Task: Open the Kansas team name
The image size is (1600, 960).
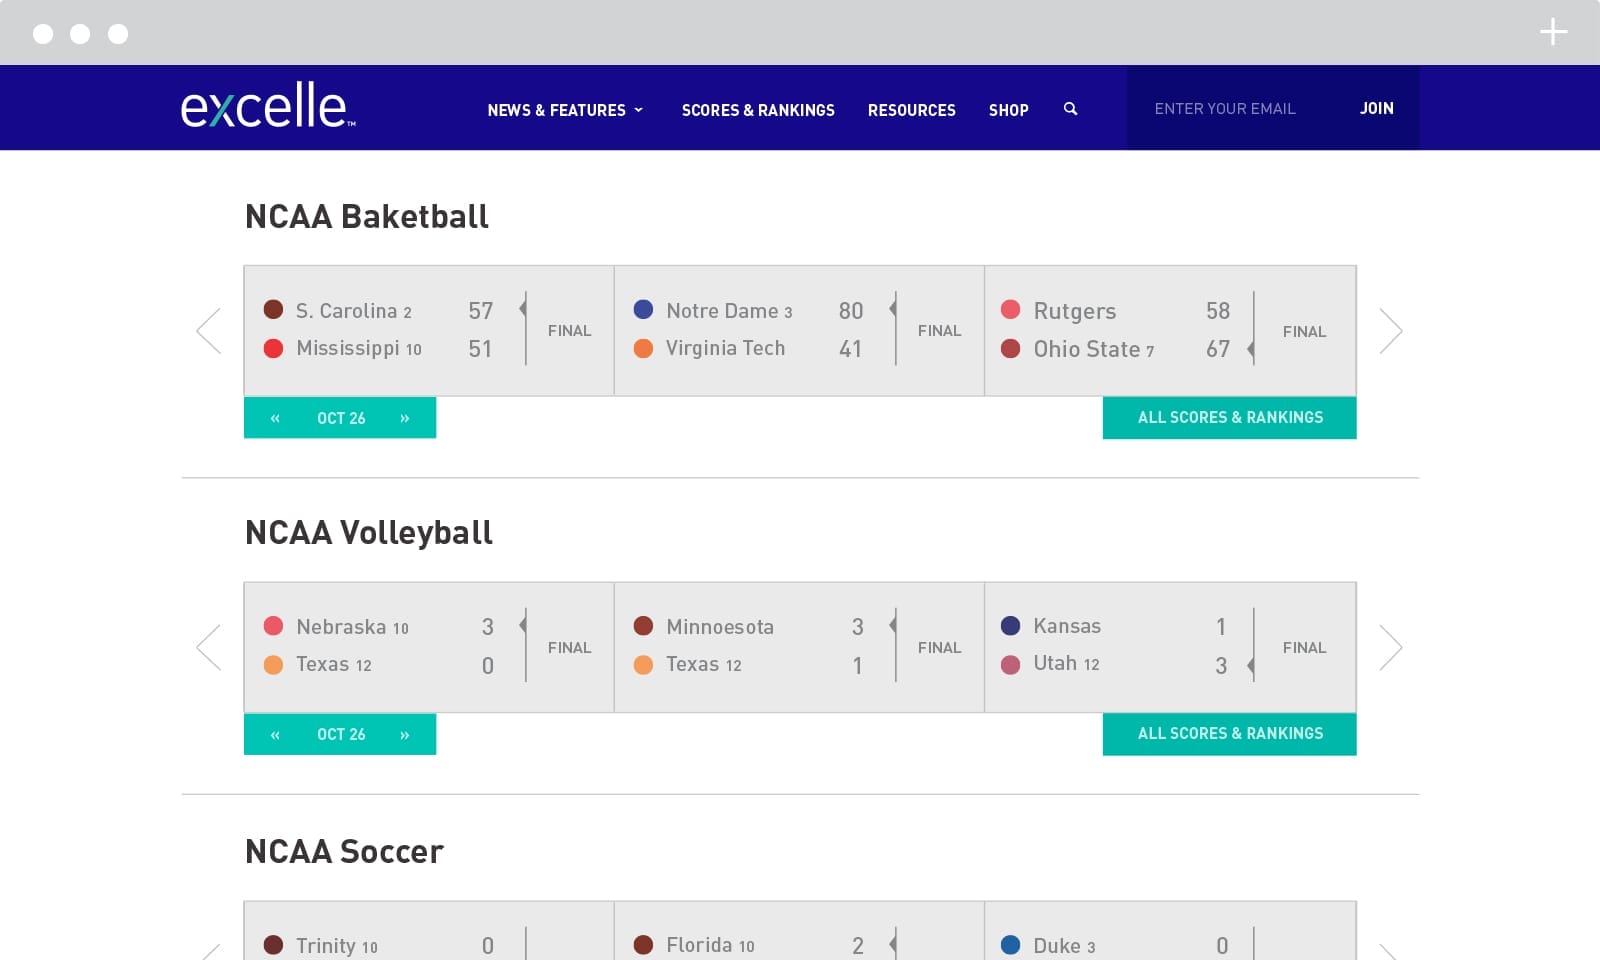Action: pos(1067,626)
